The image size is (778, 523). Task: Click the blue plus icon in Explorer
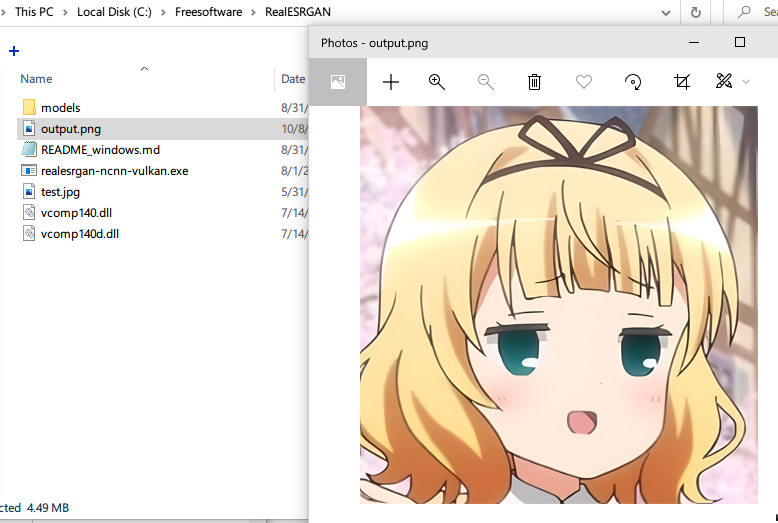coord(14,51)
